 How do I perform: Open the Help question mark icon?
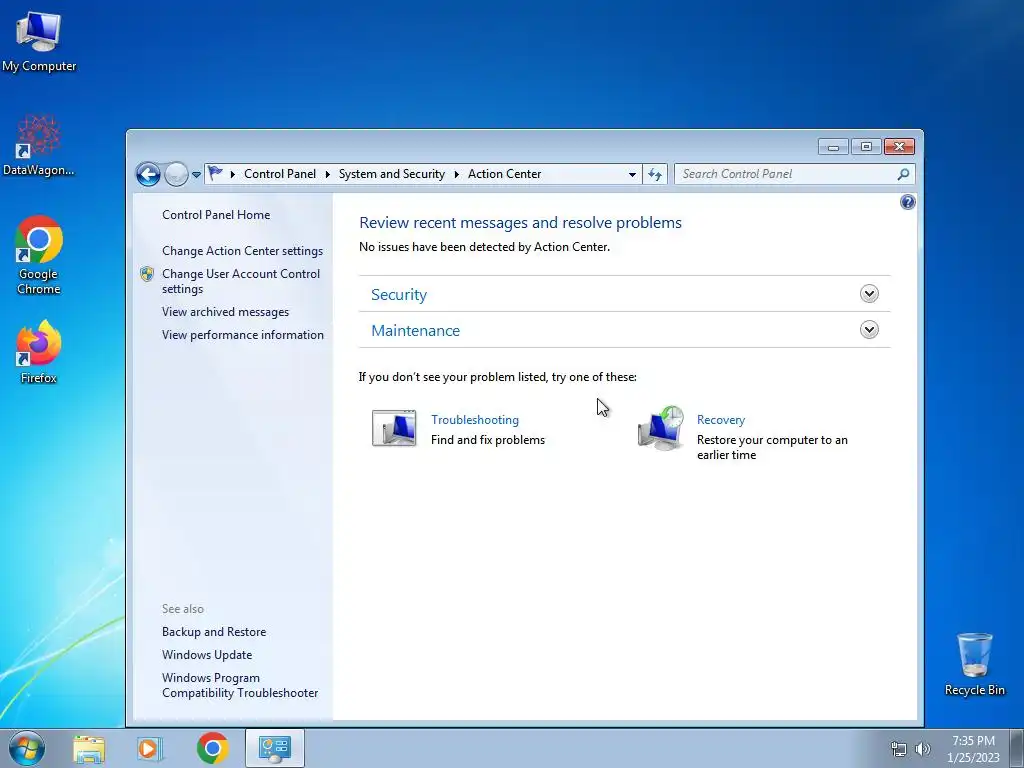[x=908, y=202]
